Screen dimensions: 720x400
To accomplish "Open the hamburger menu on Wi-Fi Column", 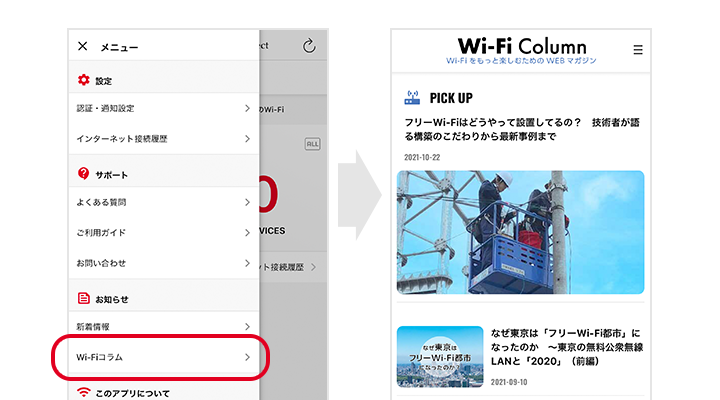I will pyautogui.click(x=638, y=50).
